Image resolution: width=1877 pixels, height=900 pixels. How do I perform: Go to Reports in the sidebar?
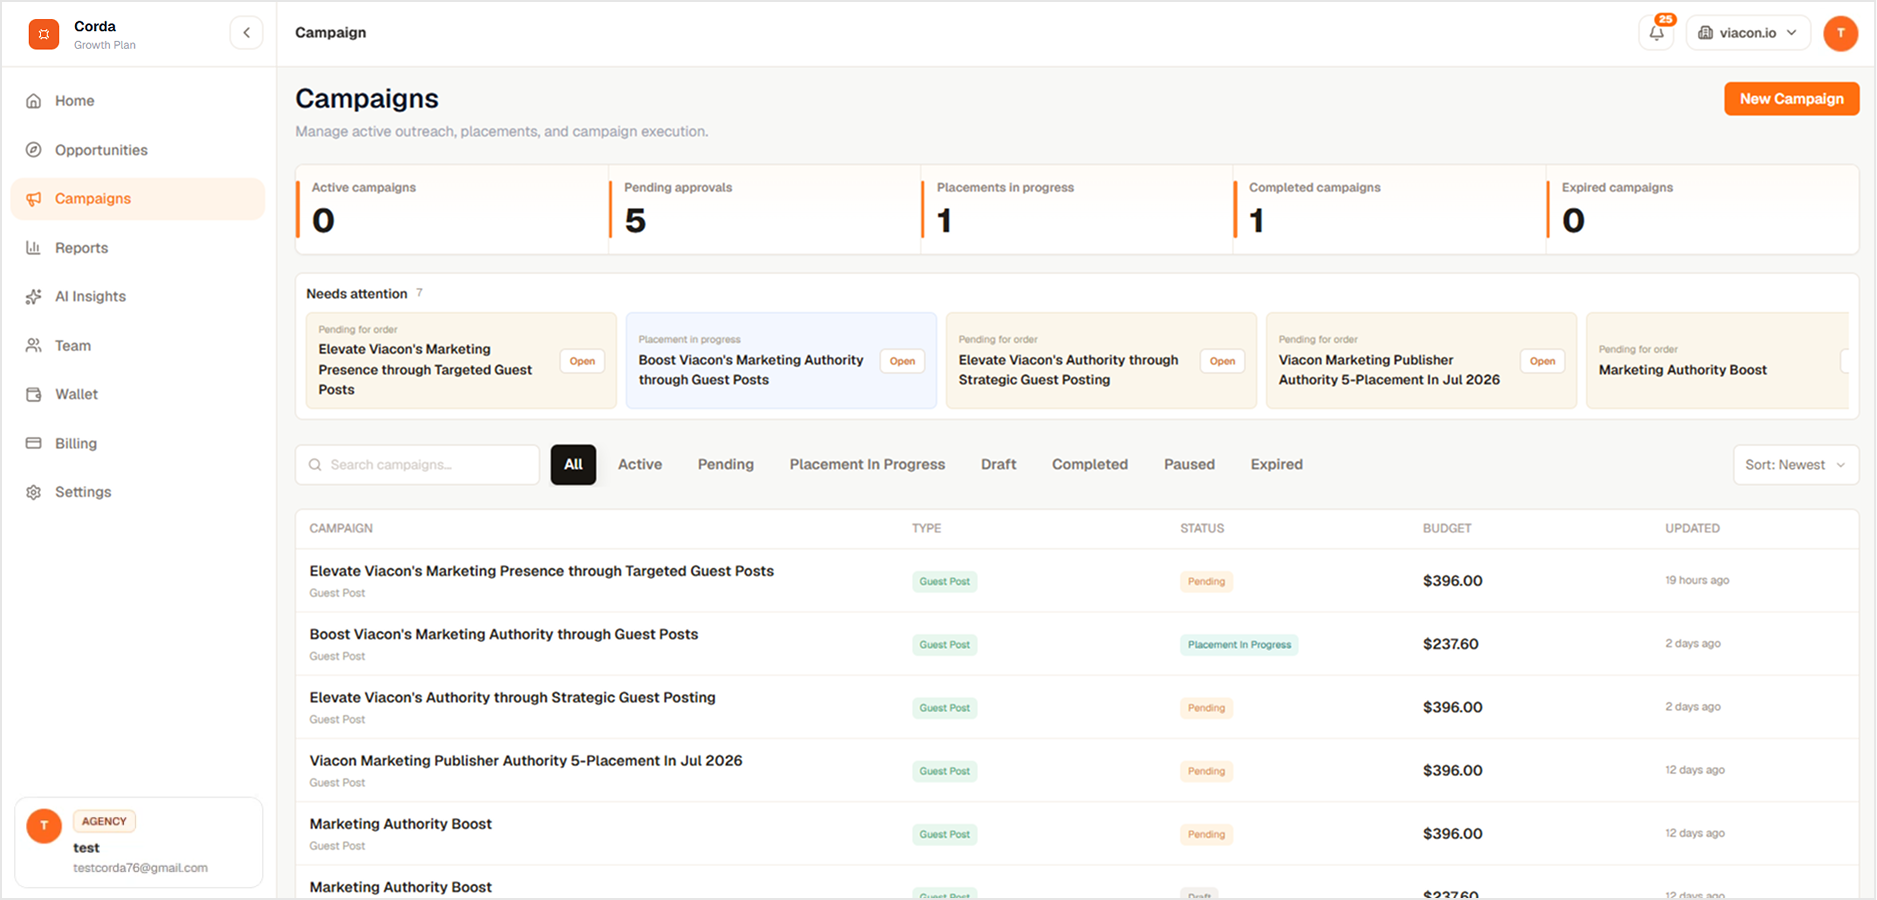pyautogui.click(x=138, y=248)
